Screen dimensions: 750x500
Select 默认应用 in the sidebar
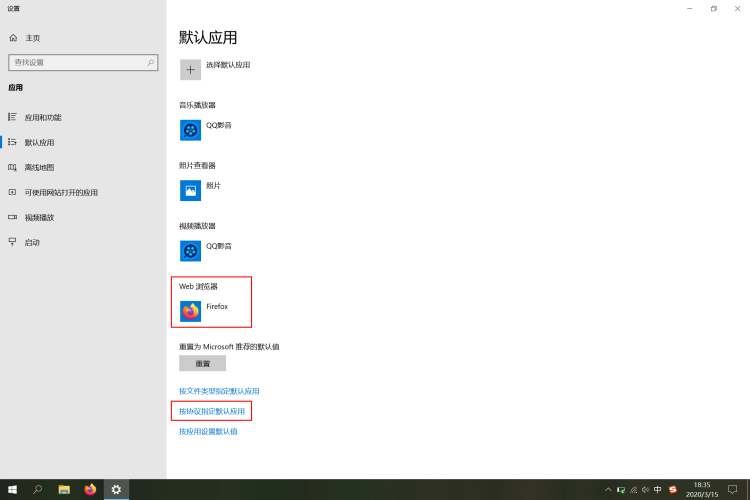point(39,143)
